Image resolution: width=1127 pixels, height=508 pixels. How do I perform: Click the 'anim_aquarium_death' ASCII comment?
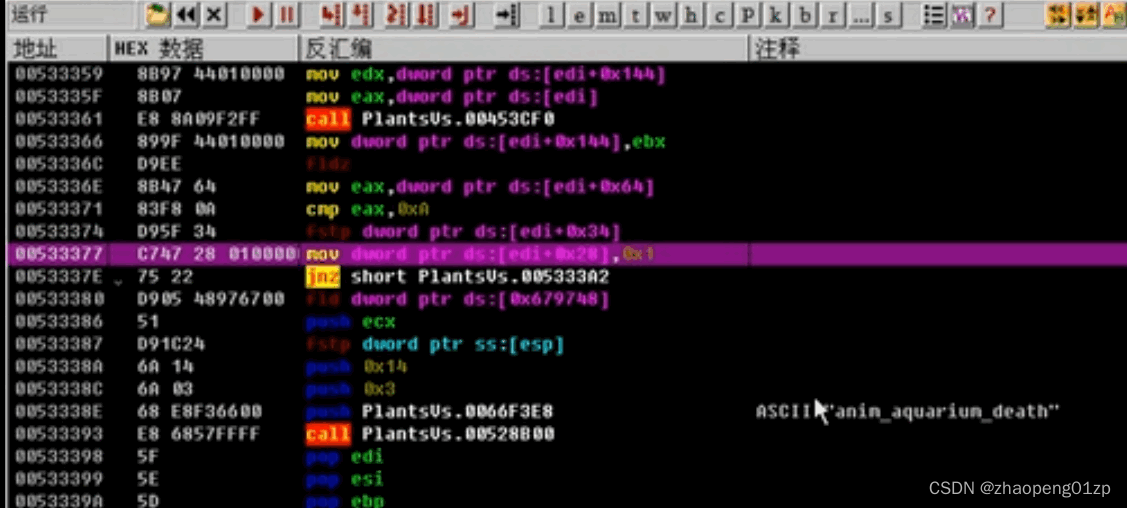pos(908,412)
